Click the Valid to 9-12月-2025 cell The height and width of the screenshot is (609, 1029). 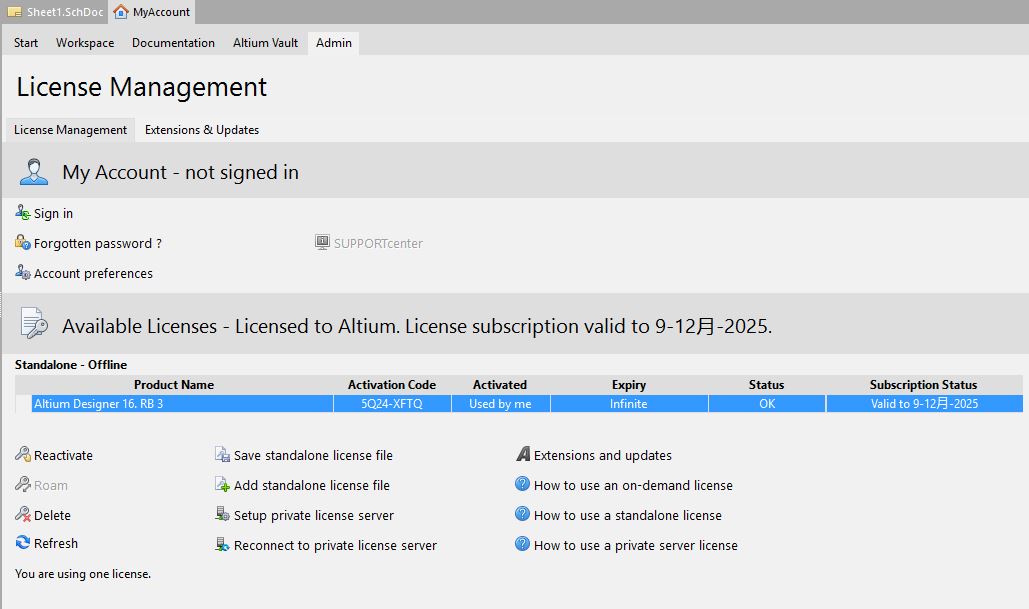[924, 404]
